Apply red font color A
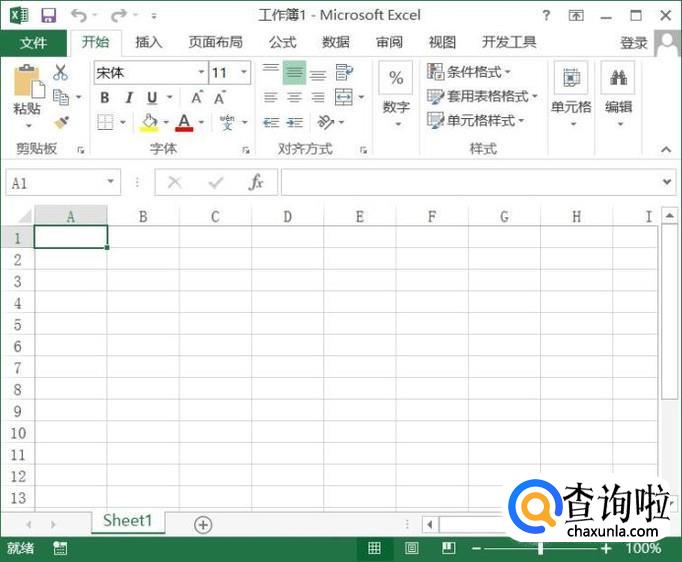This screenshot has height=562, width=682. pos(184,122)
